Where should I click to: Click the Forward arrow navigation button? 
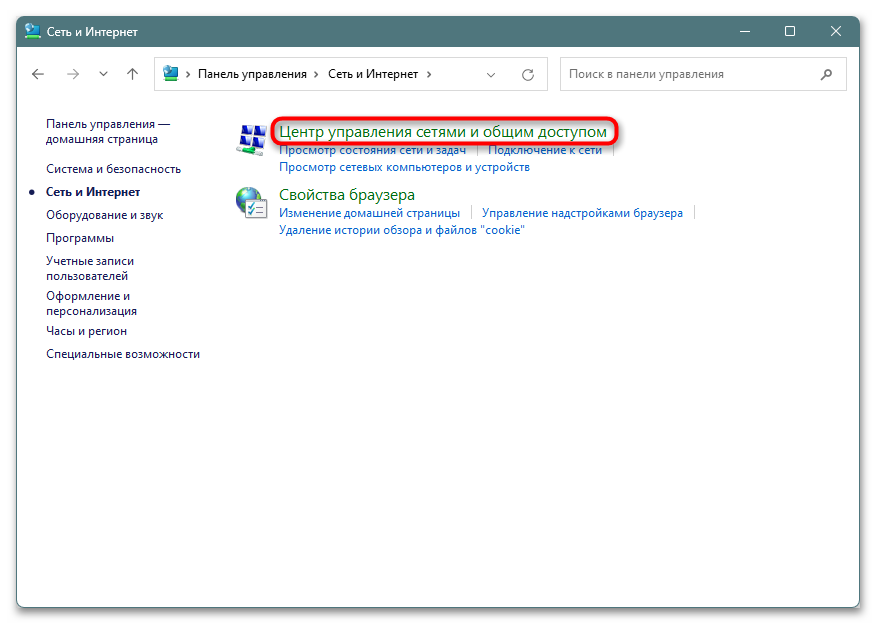pyautogui.click(x=73, y=74)
